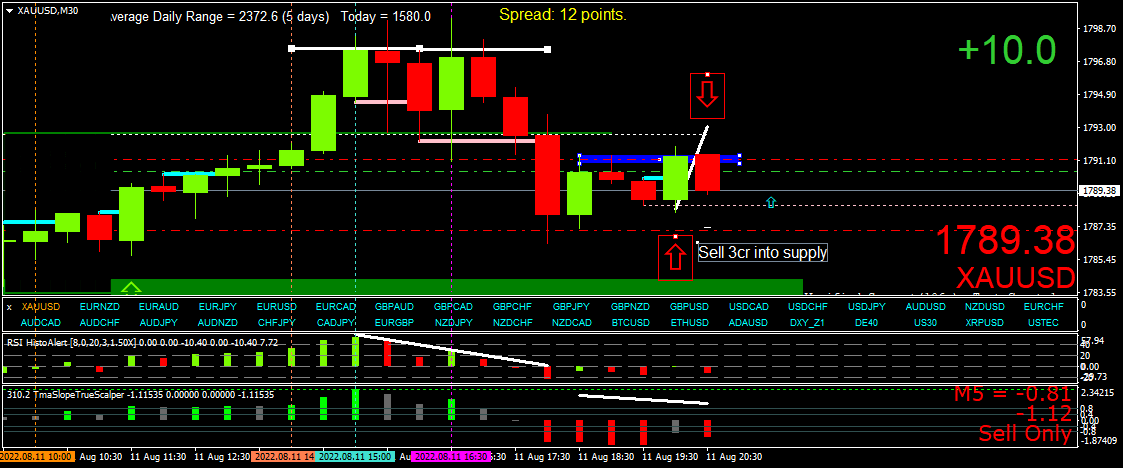Click the +10.0 profit readout
The width and height of the screenshot is (1123, 468).
1007,50
